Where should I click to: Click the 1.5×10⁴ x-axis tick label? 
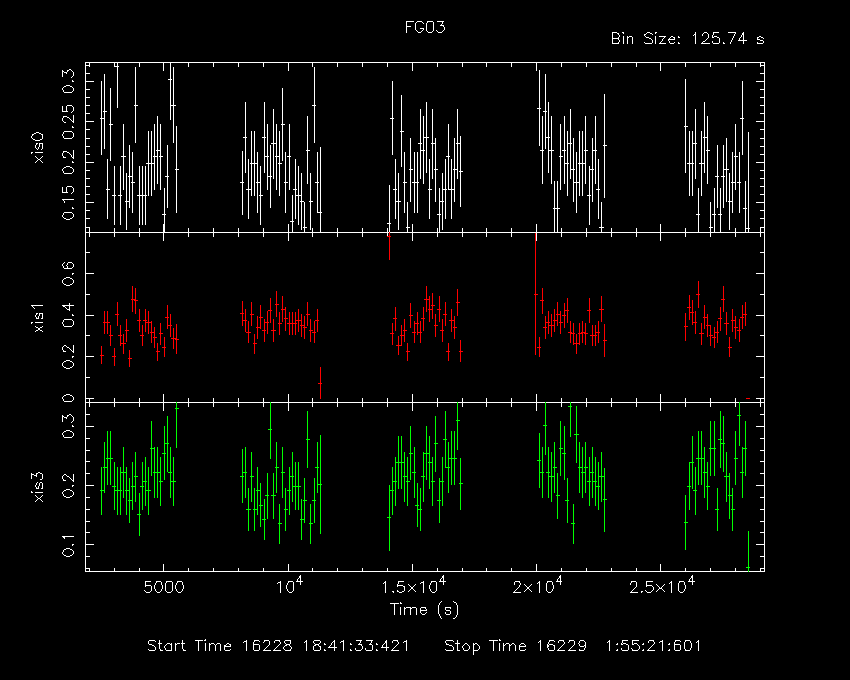tap(414, 586)
